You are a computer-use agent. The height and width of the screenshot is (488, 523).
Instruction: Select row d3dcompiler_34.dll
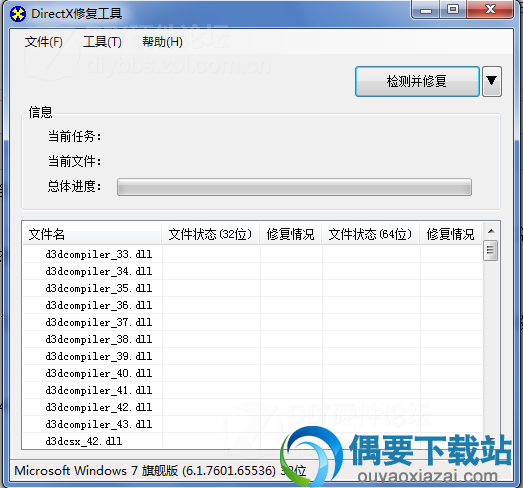[x=252, y=272]
